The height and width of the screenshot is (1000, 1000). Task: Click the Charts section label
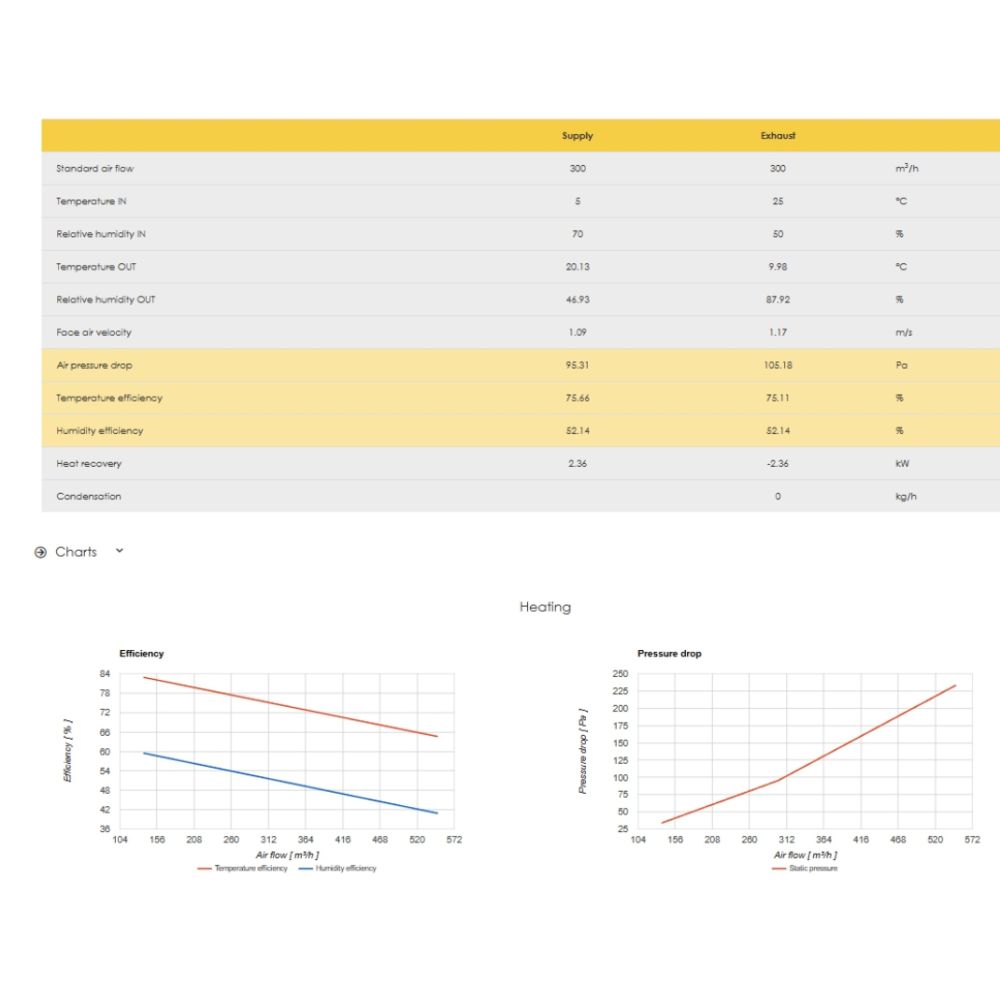pos(76,552)
